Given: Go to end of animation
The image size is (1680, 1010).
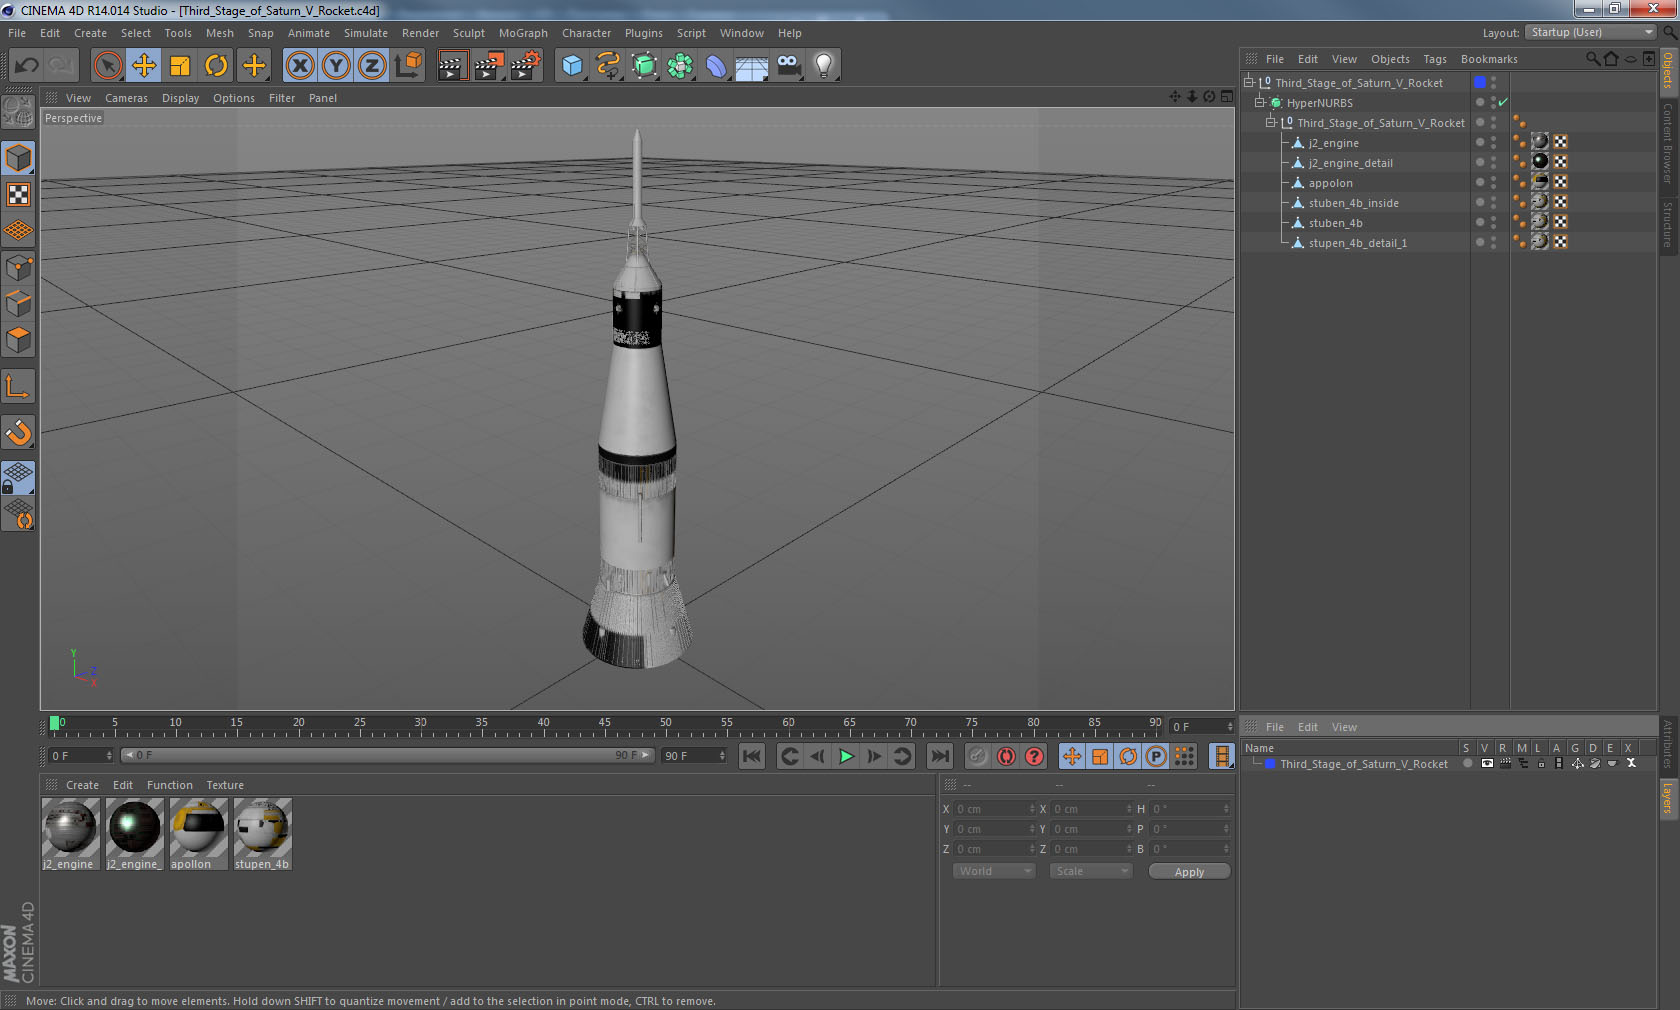Looking at the screenshot, I should point(939,756).
